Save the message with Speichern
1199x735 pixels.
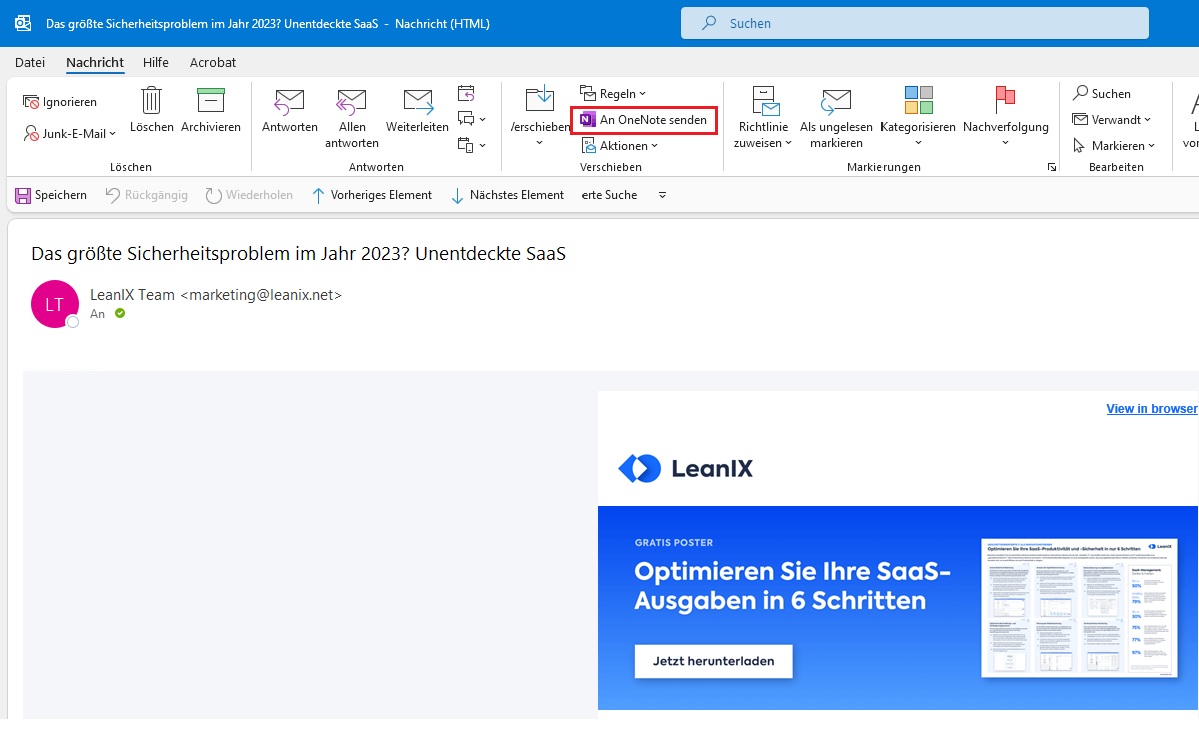(x=51, y=195)
